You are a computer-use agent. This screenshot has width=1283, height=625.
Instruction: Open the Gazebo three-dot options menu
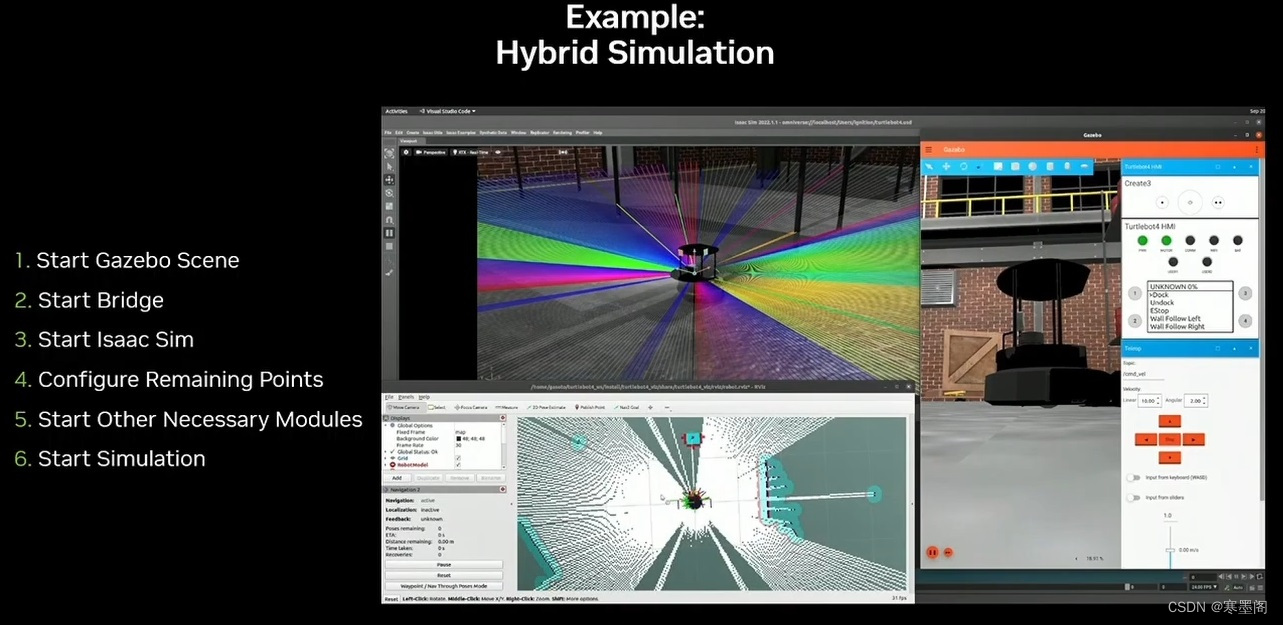pyautogui.click(x=1257, y=149)
